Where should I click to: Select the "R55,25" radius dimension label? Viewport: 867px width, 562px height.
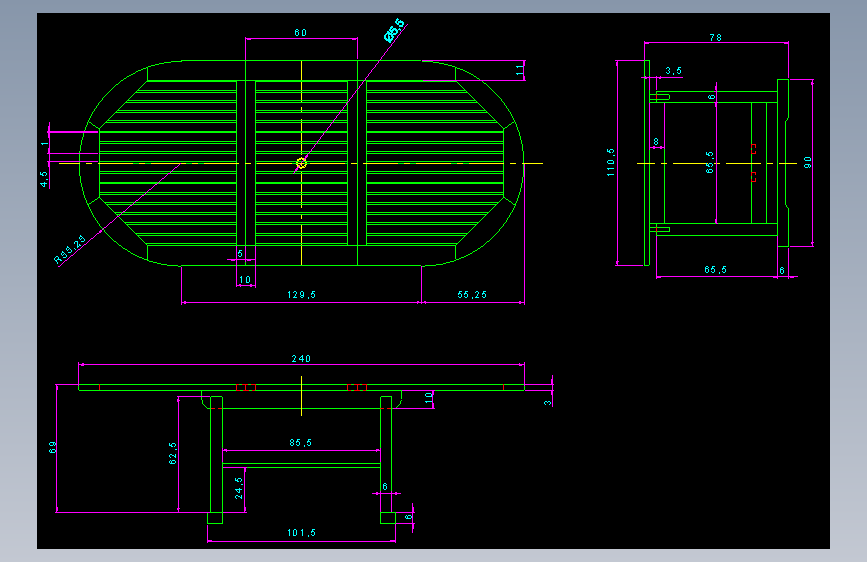pos(70,249)
